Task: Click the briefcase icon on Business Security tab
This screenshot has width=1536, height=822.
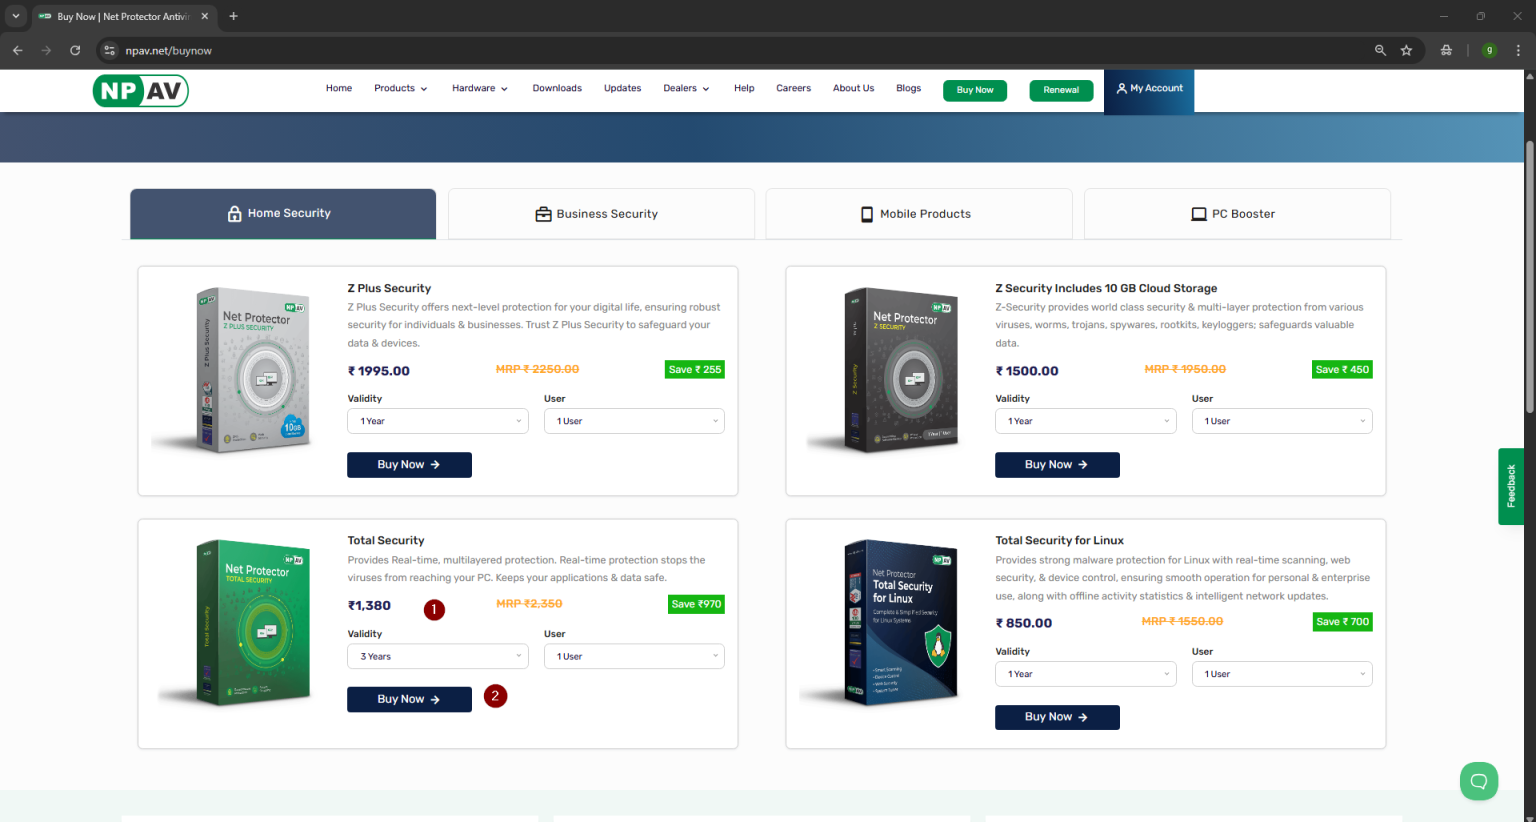Action: [x=543, y=213]
